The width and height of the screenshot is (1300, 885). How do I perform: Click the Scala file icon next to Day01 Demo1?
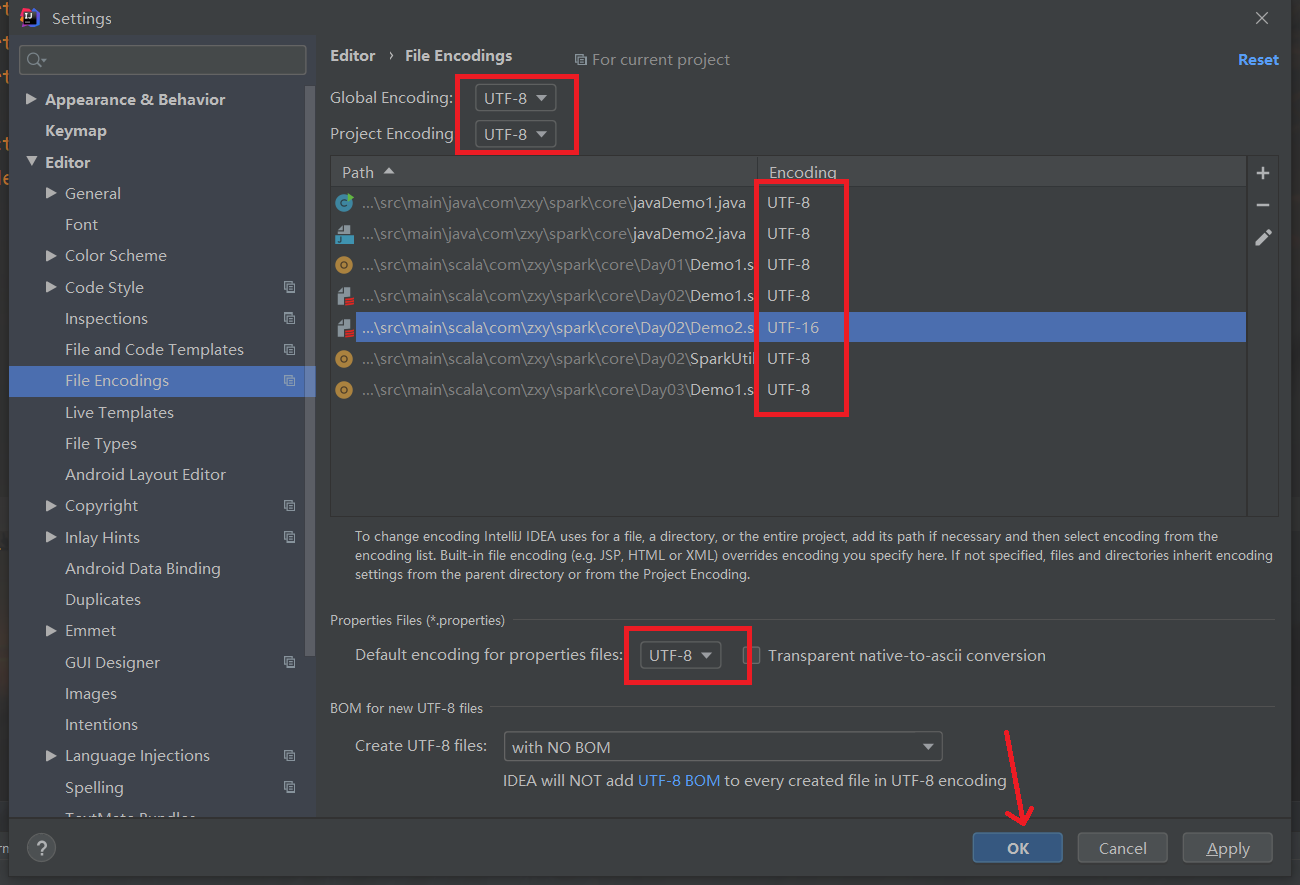344,264
